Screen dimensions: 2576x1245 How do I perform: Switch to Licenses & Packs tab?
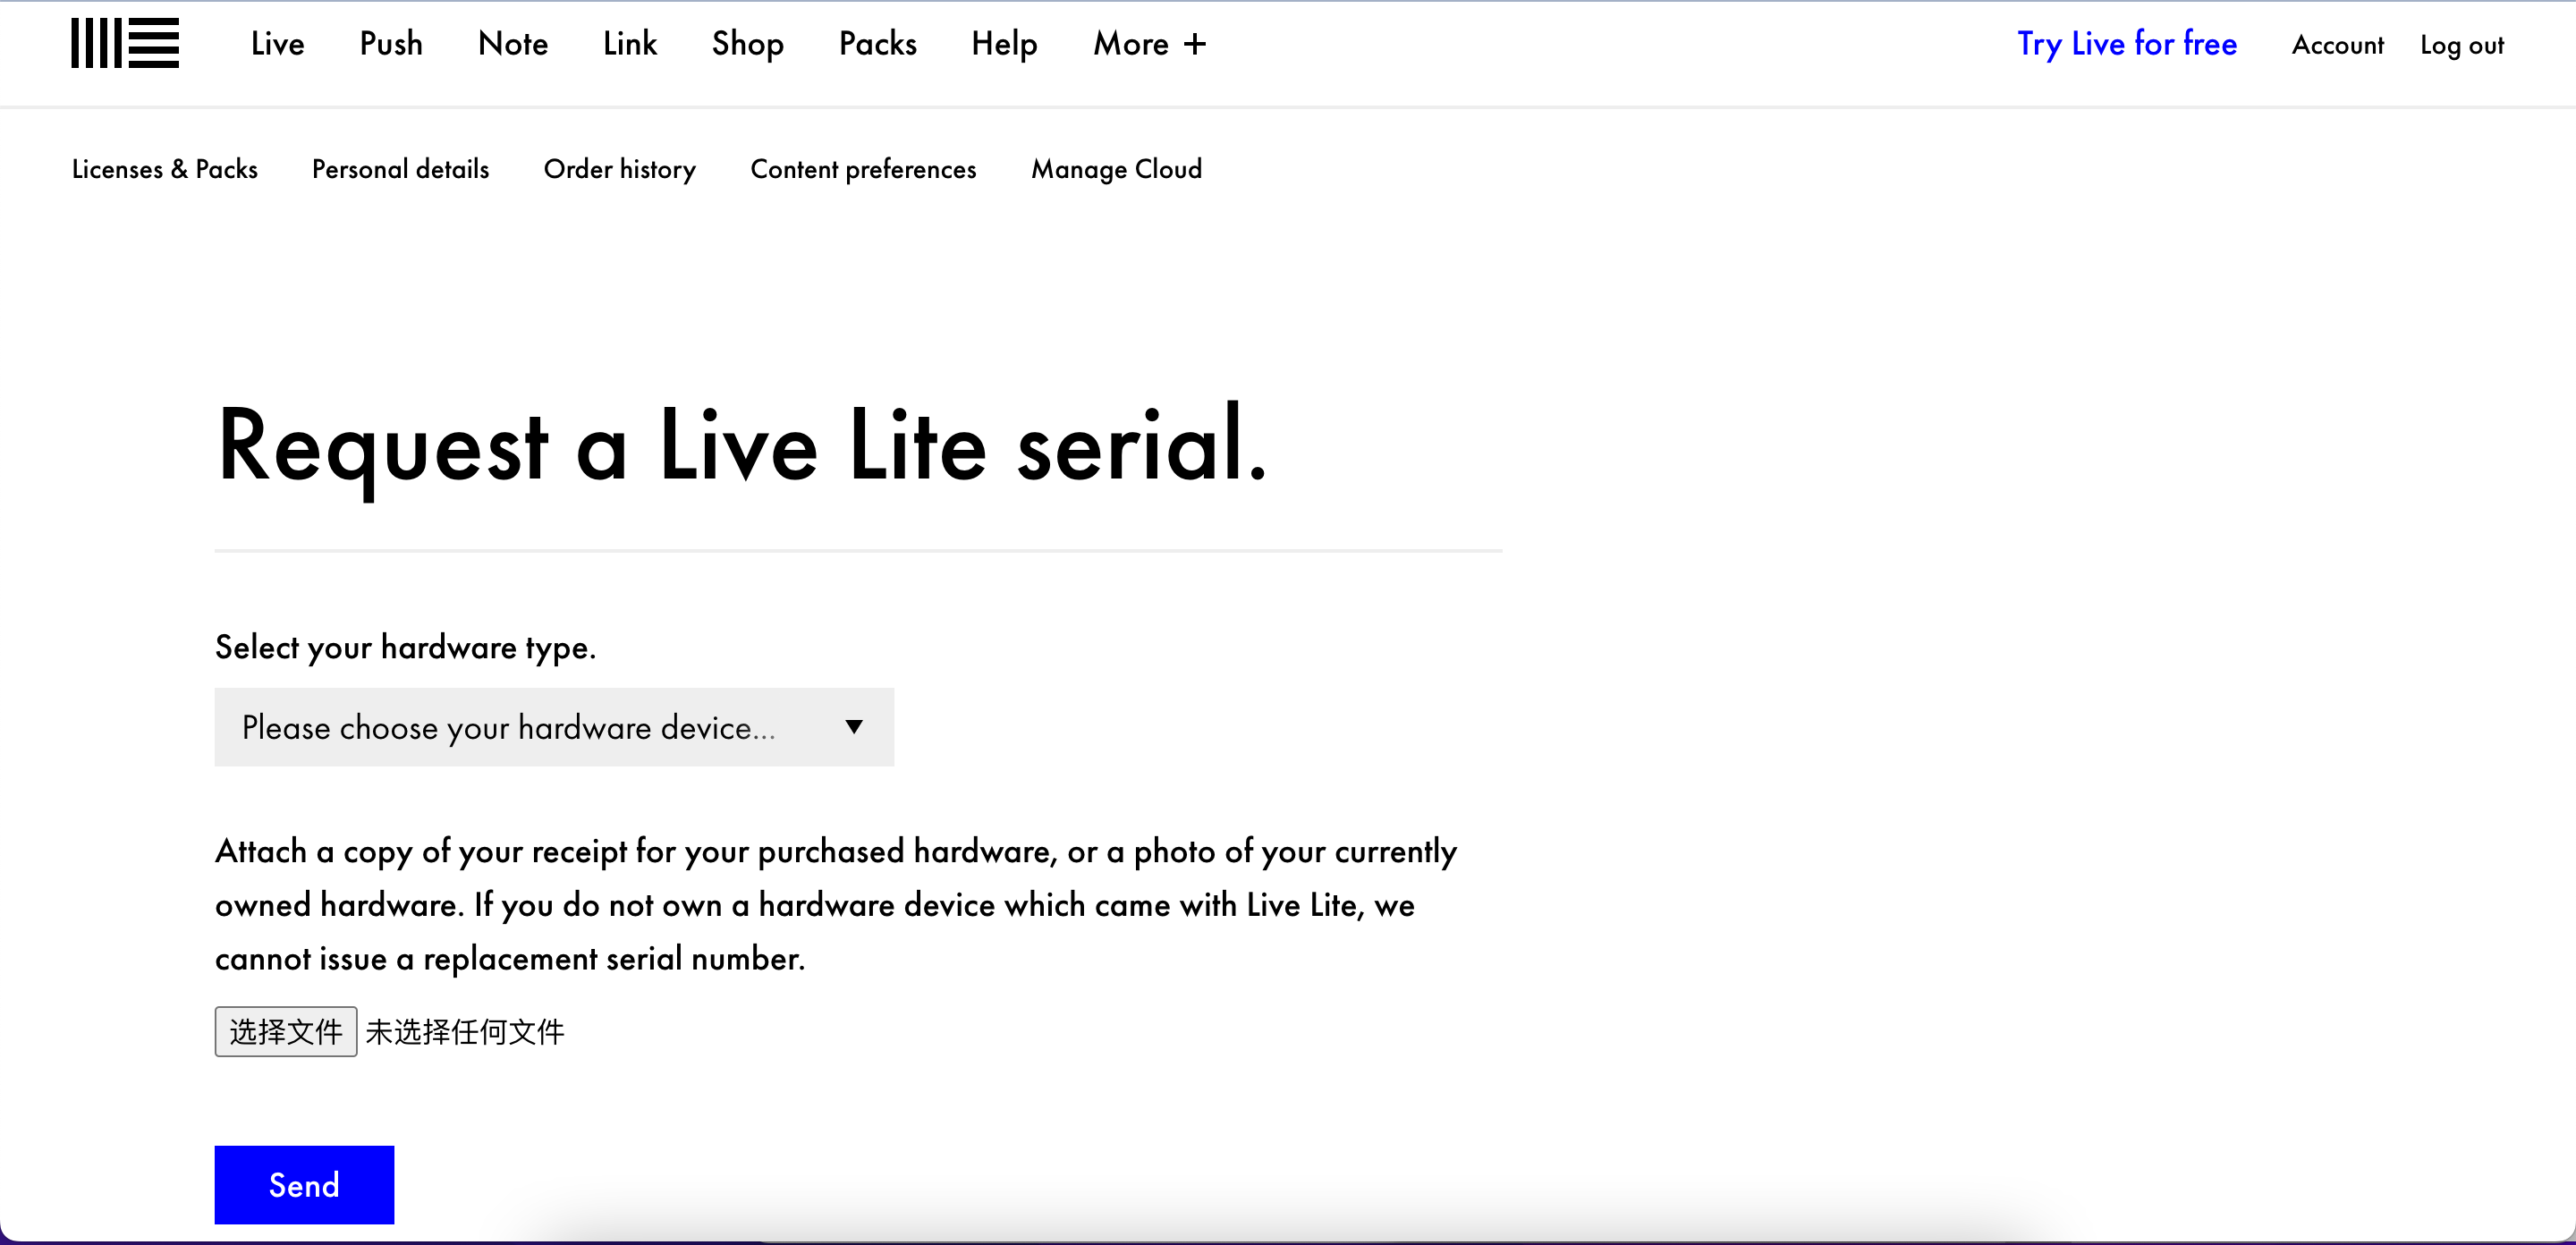[165, 169]
